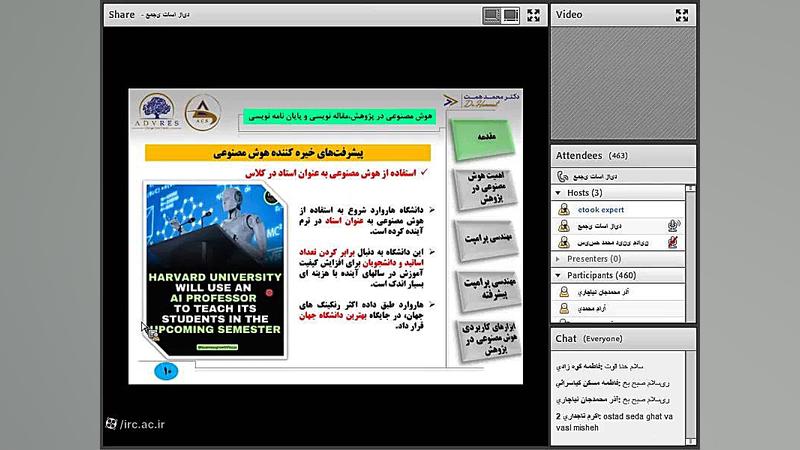Click the slide's اهمیت هوش مصنوعی در پژوهش button
This screenshot has width=800, height=450.
485,189
